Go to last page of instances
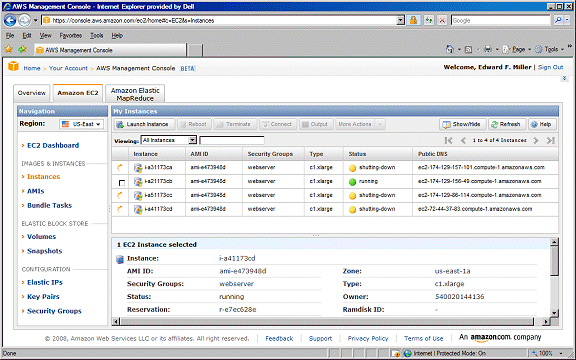Viewport: 576px width, 360px height. point(550,140)
